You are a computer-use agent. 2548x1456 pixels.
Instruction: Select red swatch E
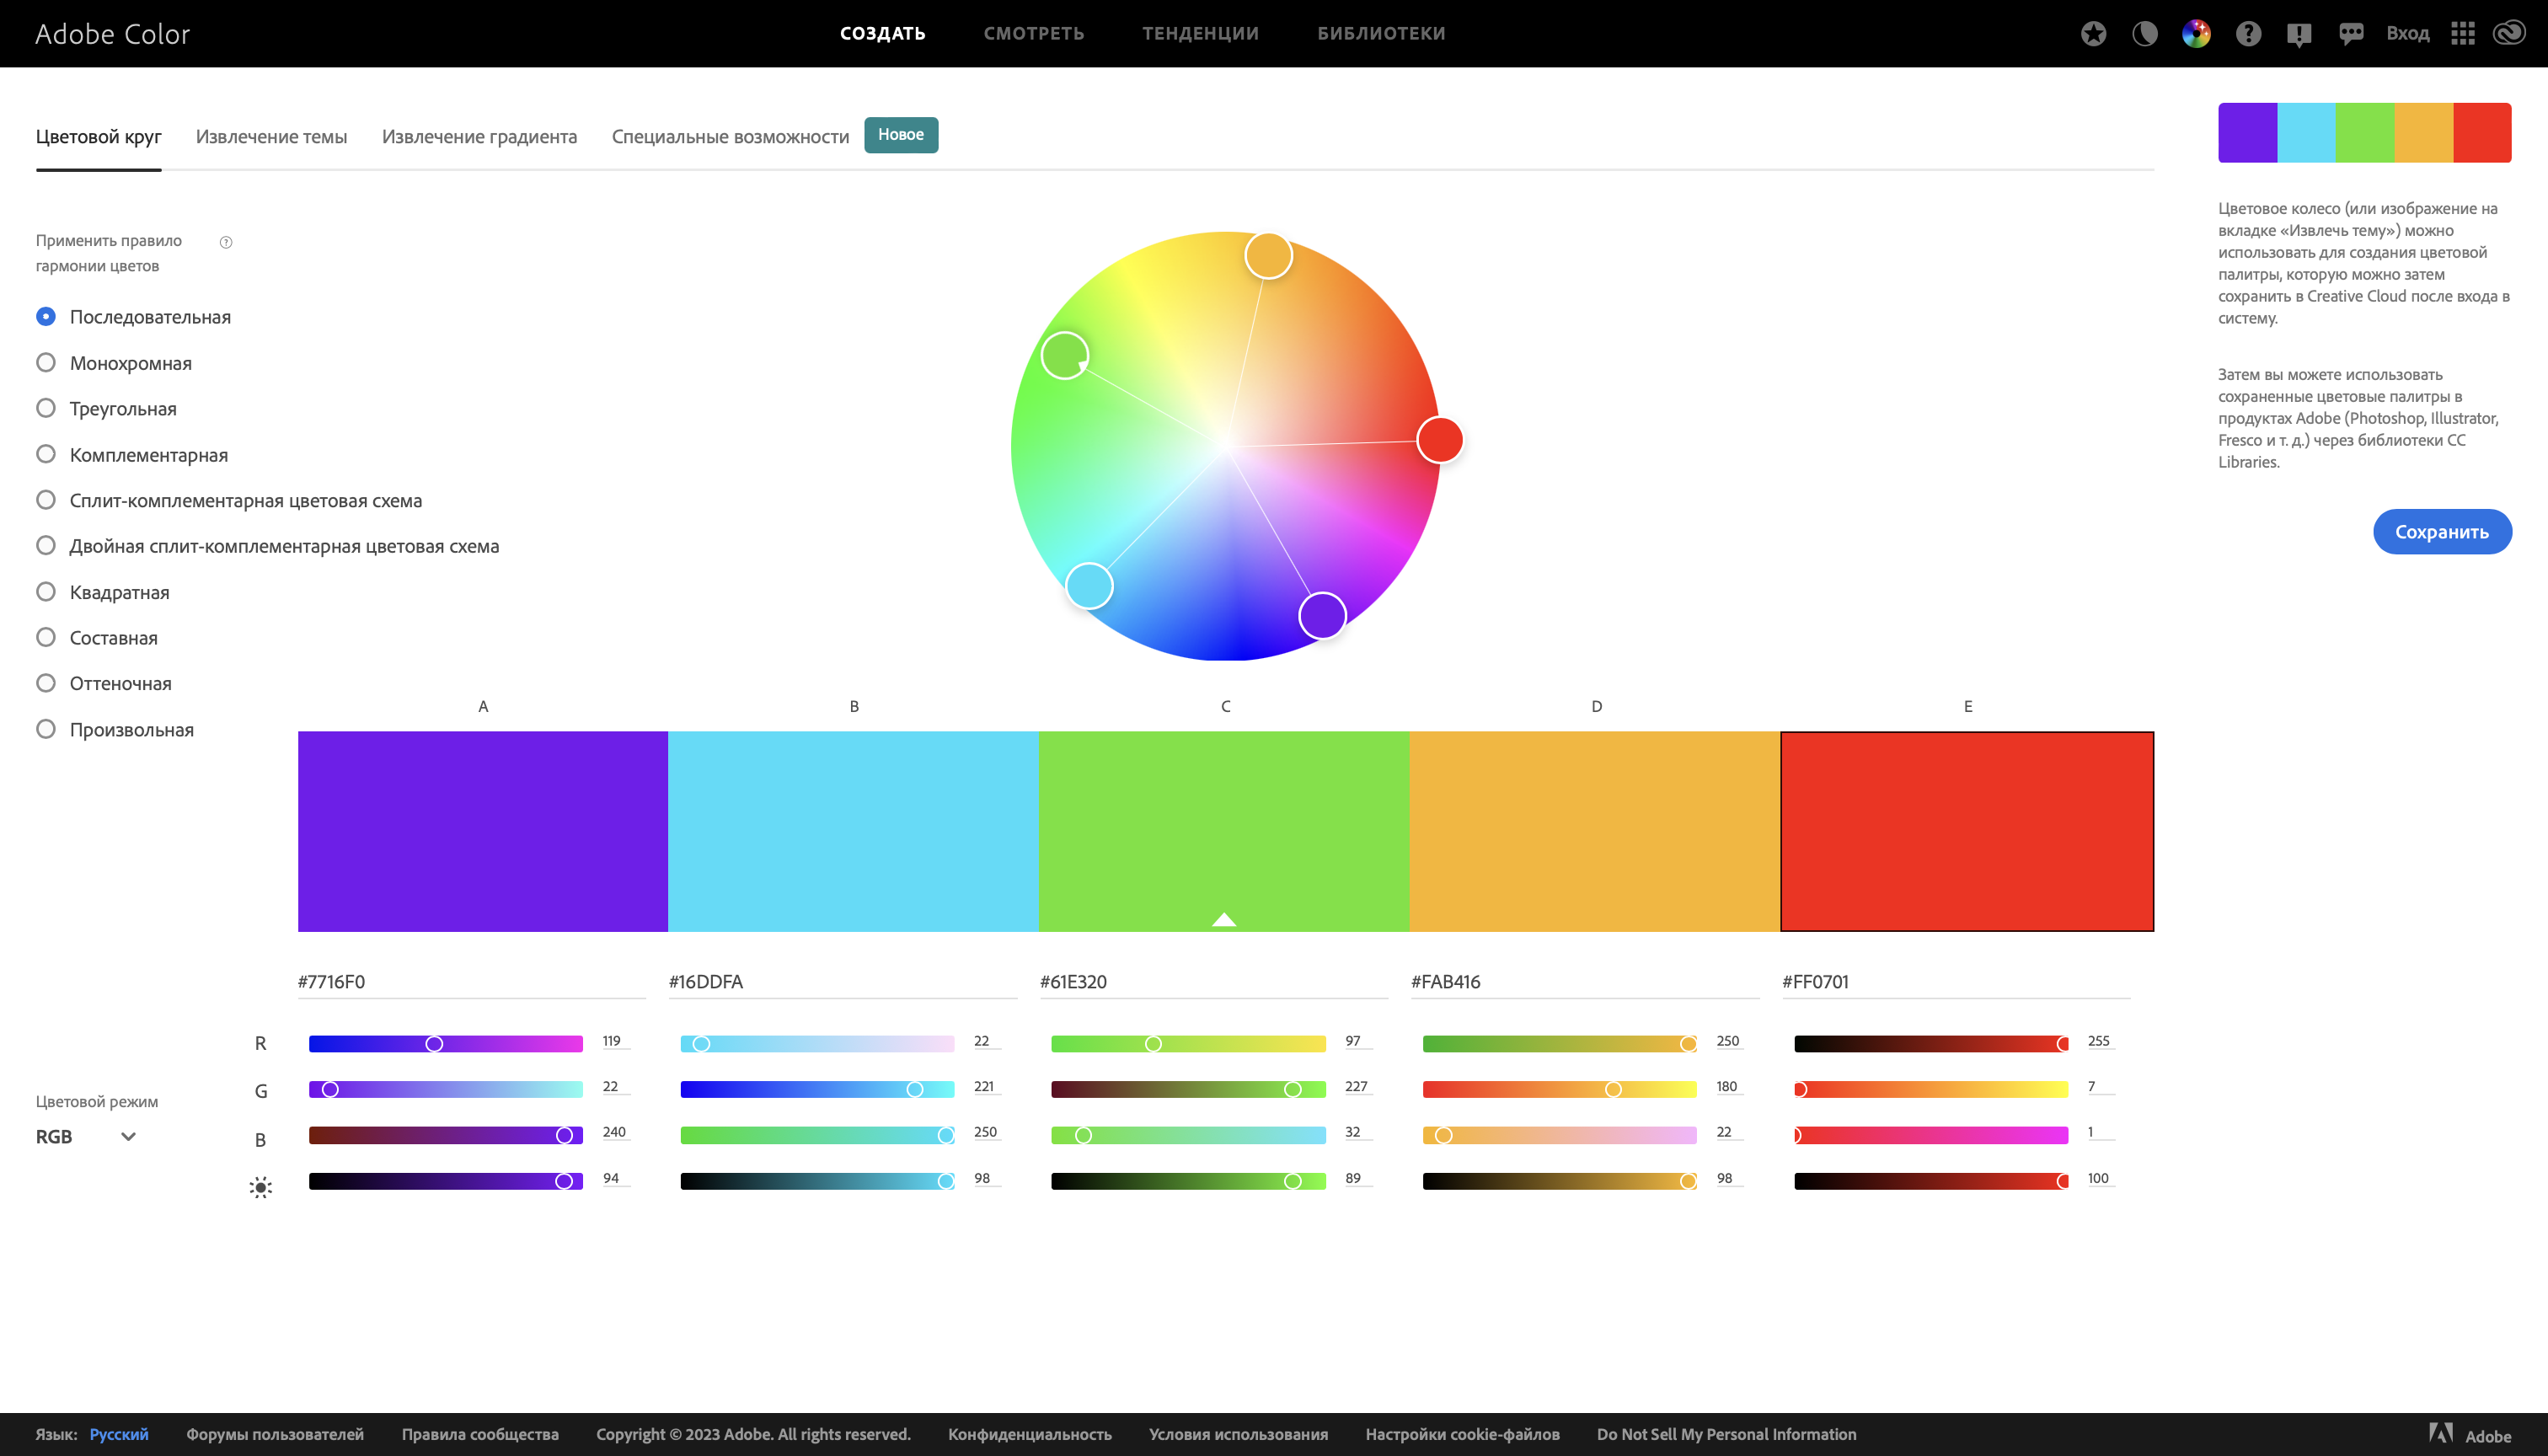pos(1967,831)
